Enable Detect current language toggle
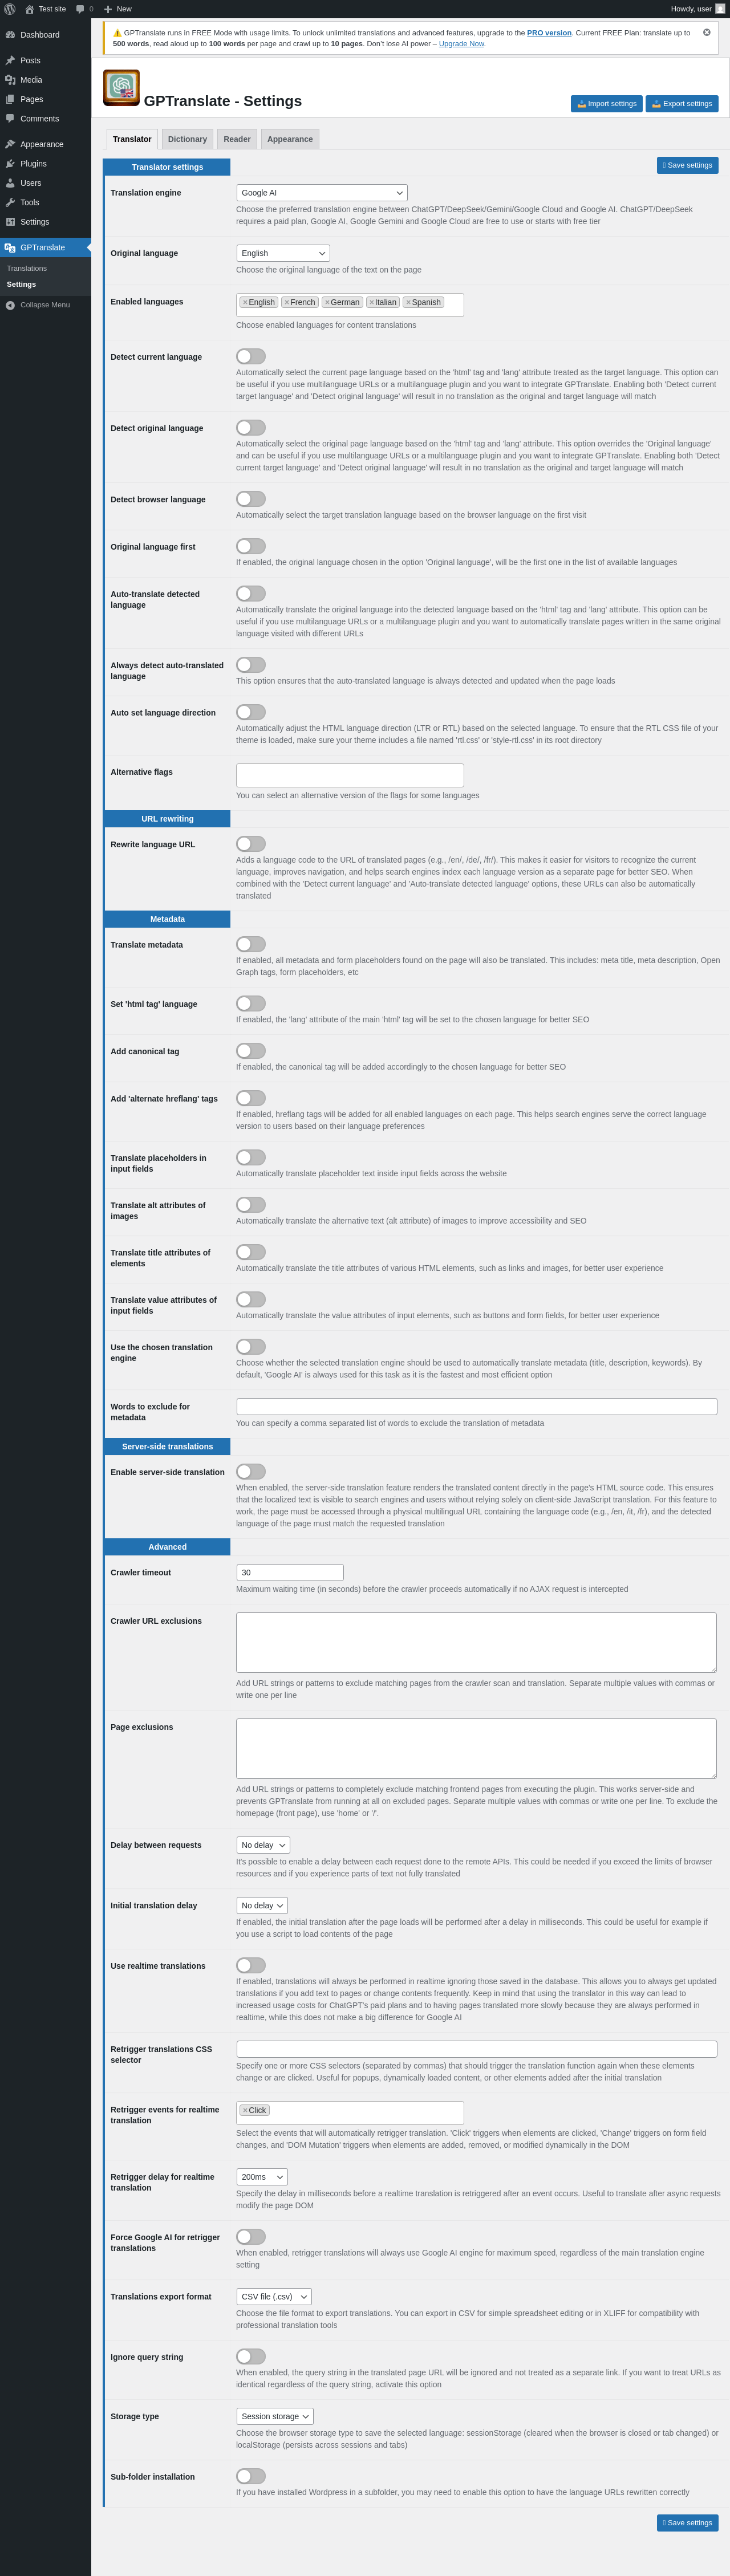This screenshot has height=2576, width=730. tap(251, 356)
